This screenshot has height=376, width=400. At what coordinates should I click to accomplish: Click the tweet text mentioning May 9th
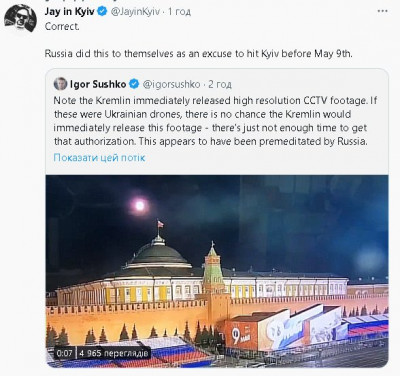pyautogui.click(x=198, y=54)
